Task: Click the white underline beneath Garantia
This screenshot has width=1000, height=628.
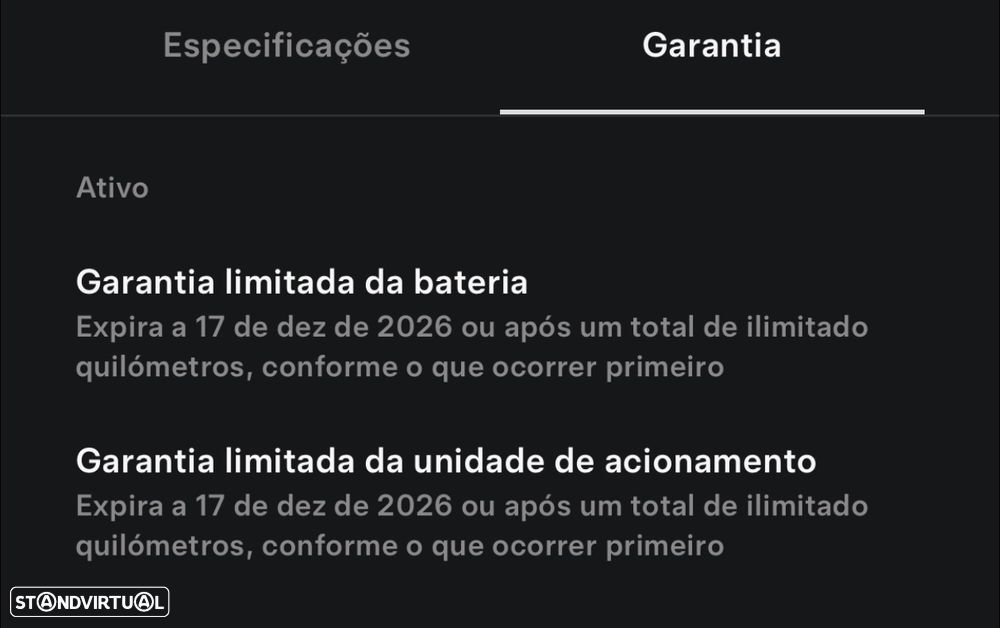Action: coord(711,112)
